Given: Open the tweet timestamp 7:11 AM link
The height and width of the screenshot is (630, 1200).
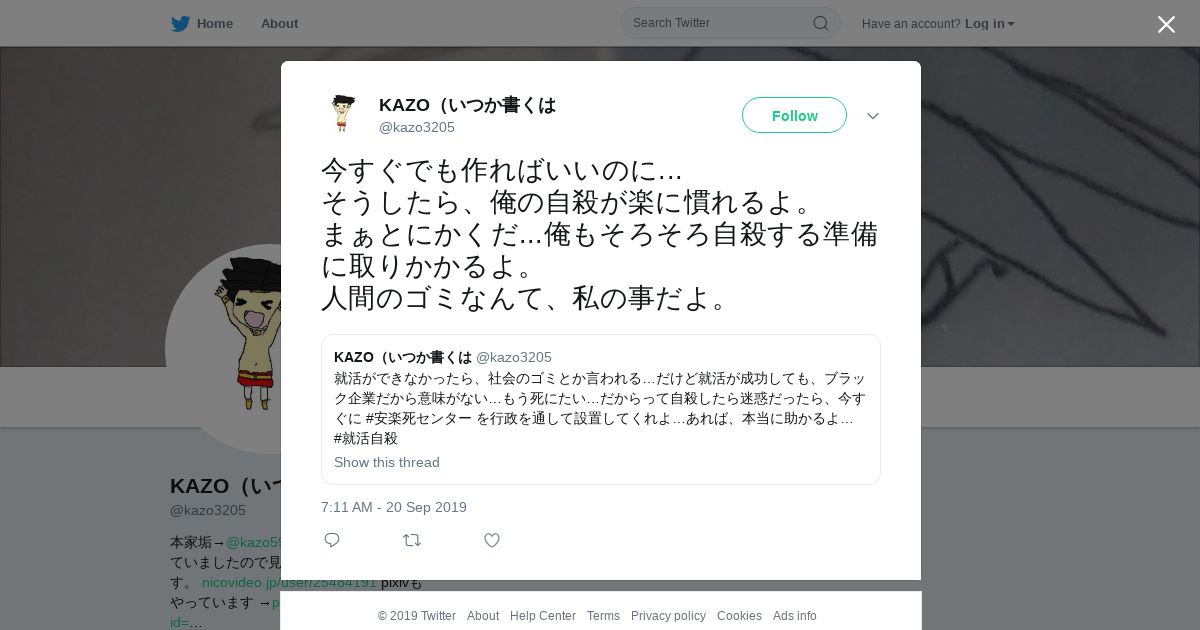Looking at the screenshot, I should [x=394, y=507].
